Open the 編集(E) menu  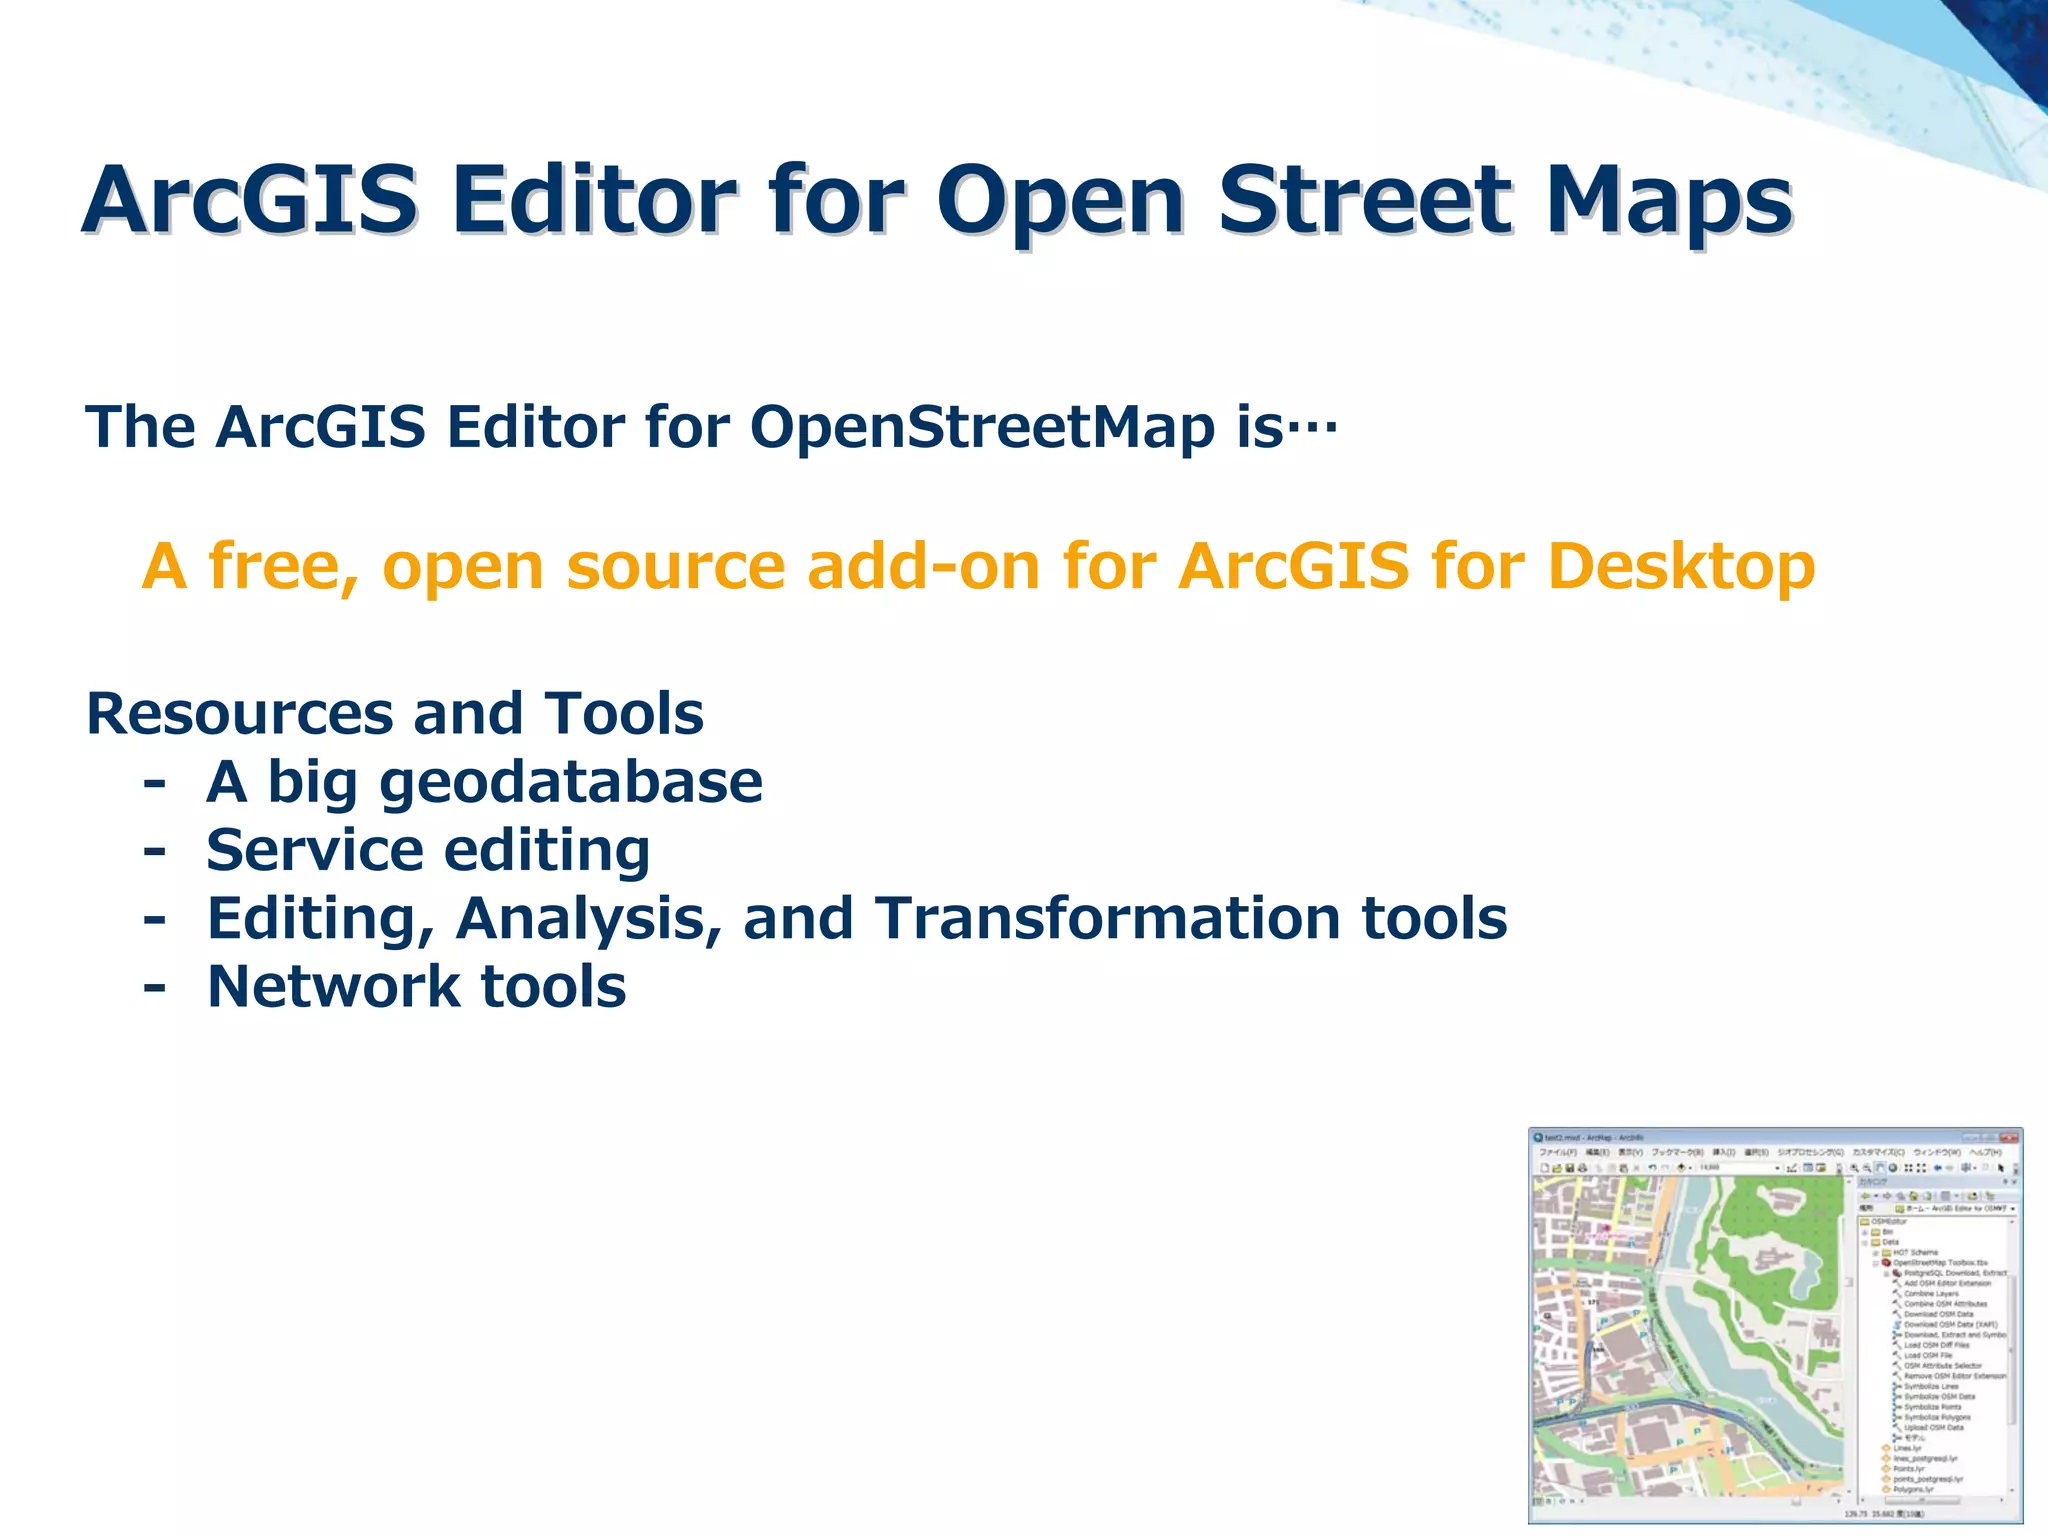[1597, 1152]
